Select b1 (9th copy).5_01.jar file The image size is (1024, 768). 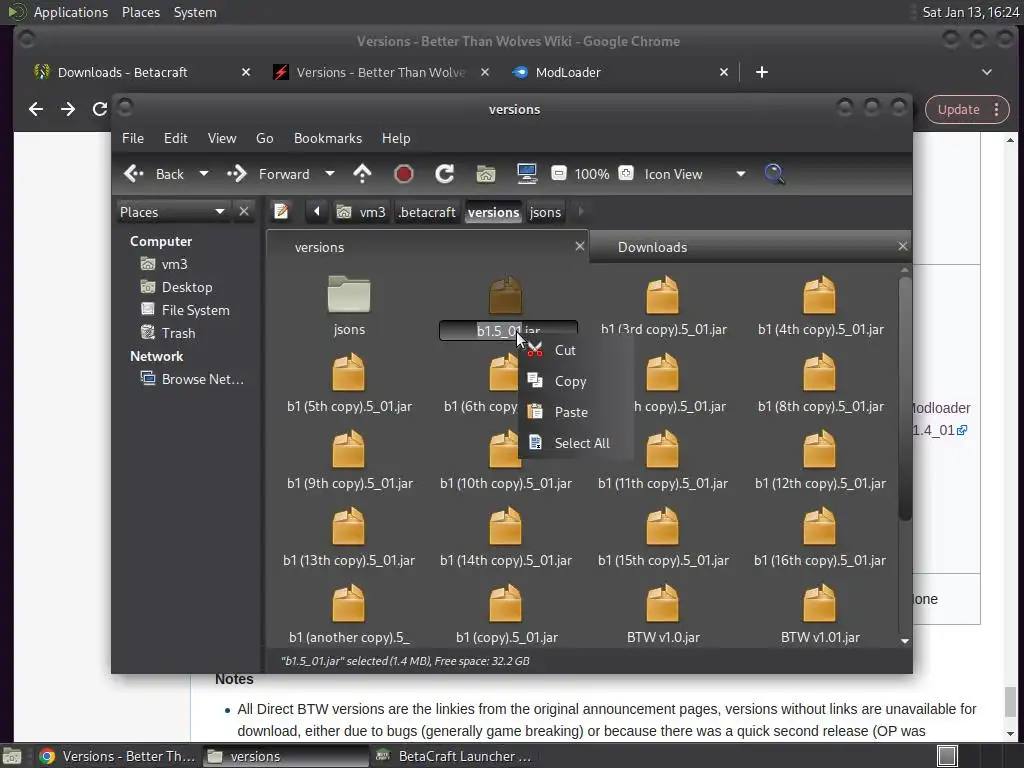point(349,459)
